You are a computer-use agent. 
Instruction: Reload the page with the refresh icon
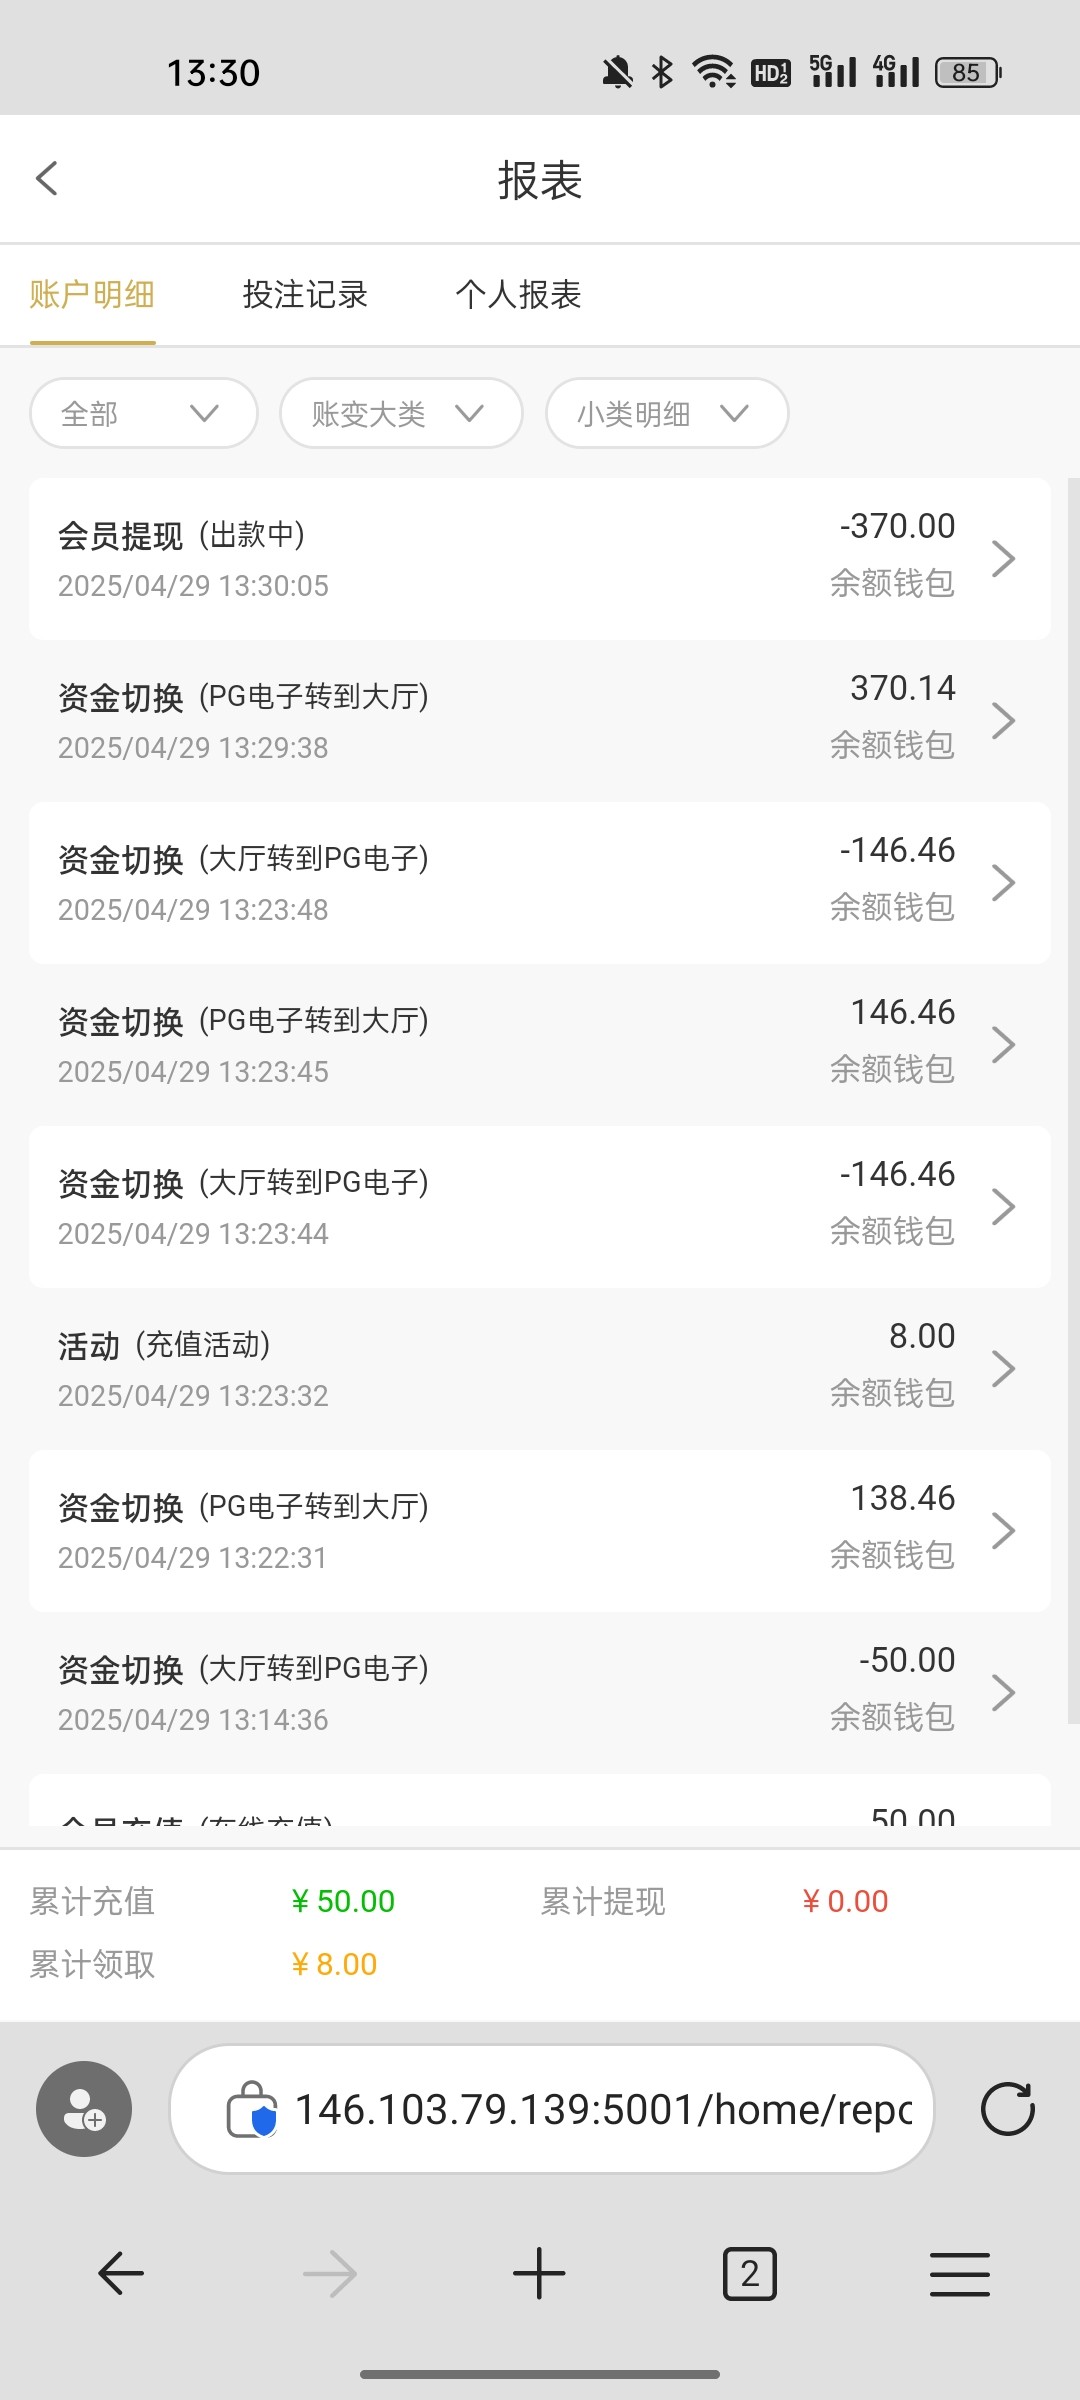click(x=1007, y=2109)
